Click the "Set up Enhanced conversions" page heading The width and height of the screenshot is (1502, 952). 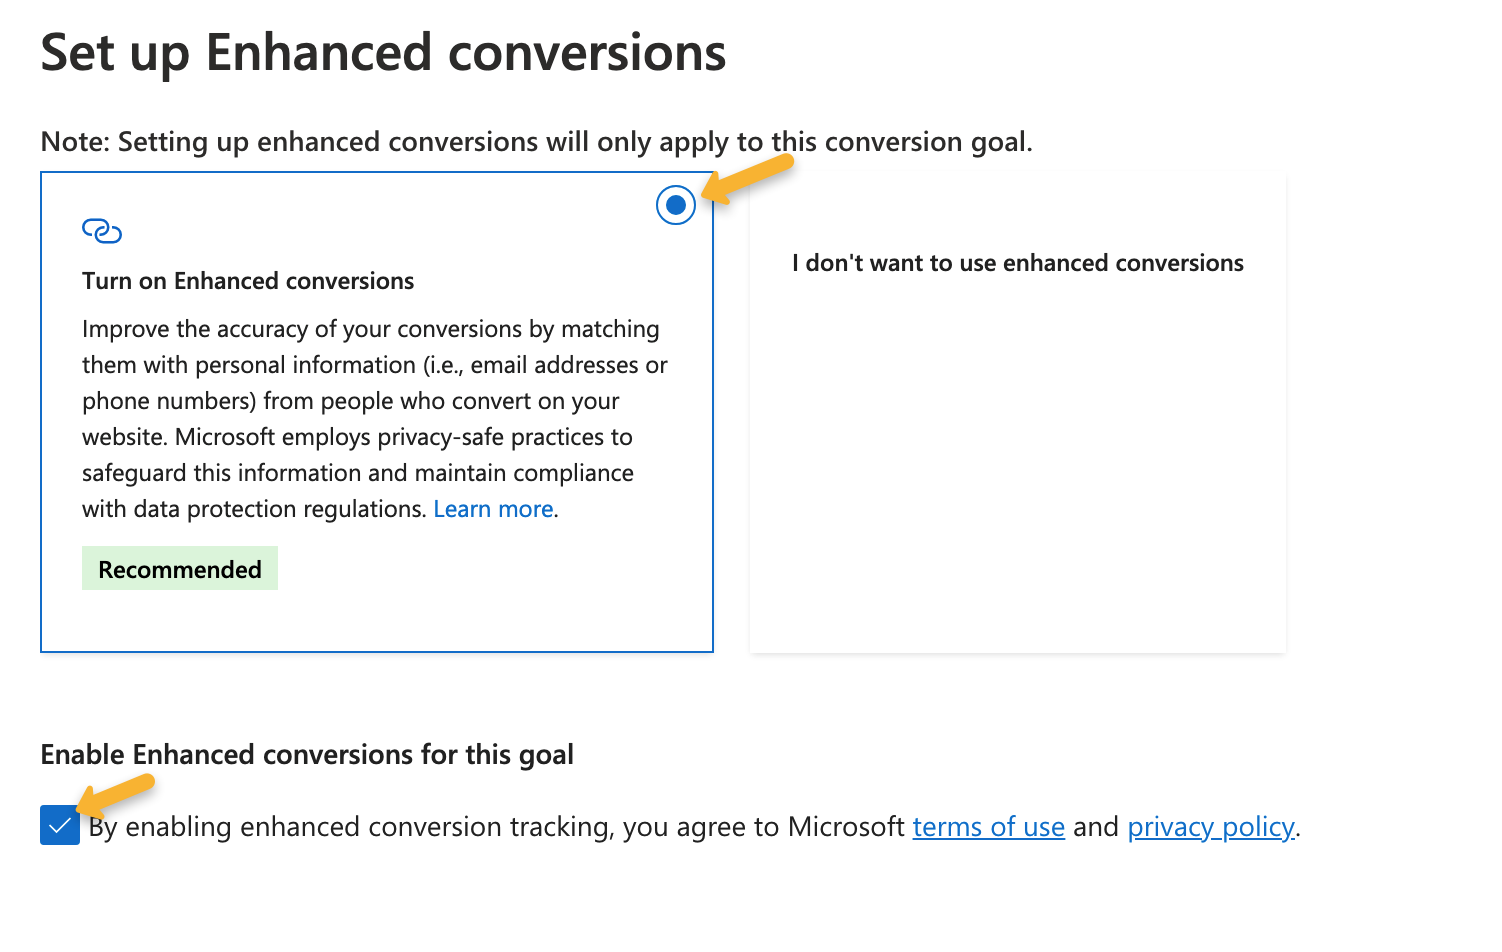[383, 53]
